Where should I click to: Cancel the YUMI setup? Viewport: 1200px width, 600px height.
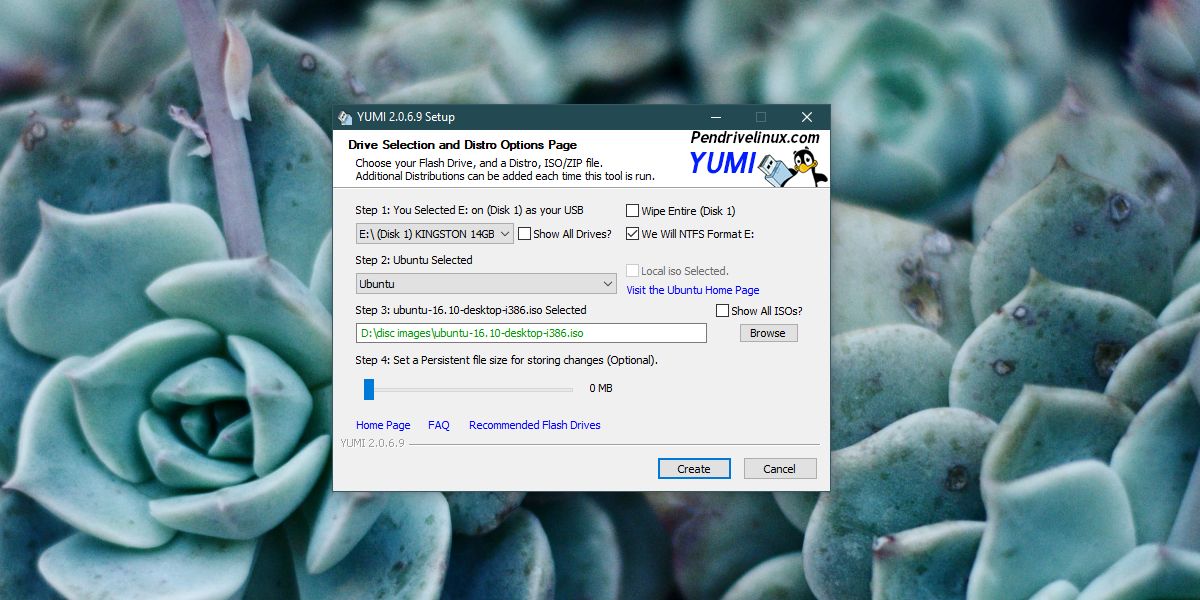point(780,468)
